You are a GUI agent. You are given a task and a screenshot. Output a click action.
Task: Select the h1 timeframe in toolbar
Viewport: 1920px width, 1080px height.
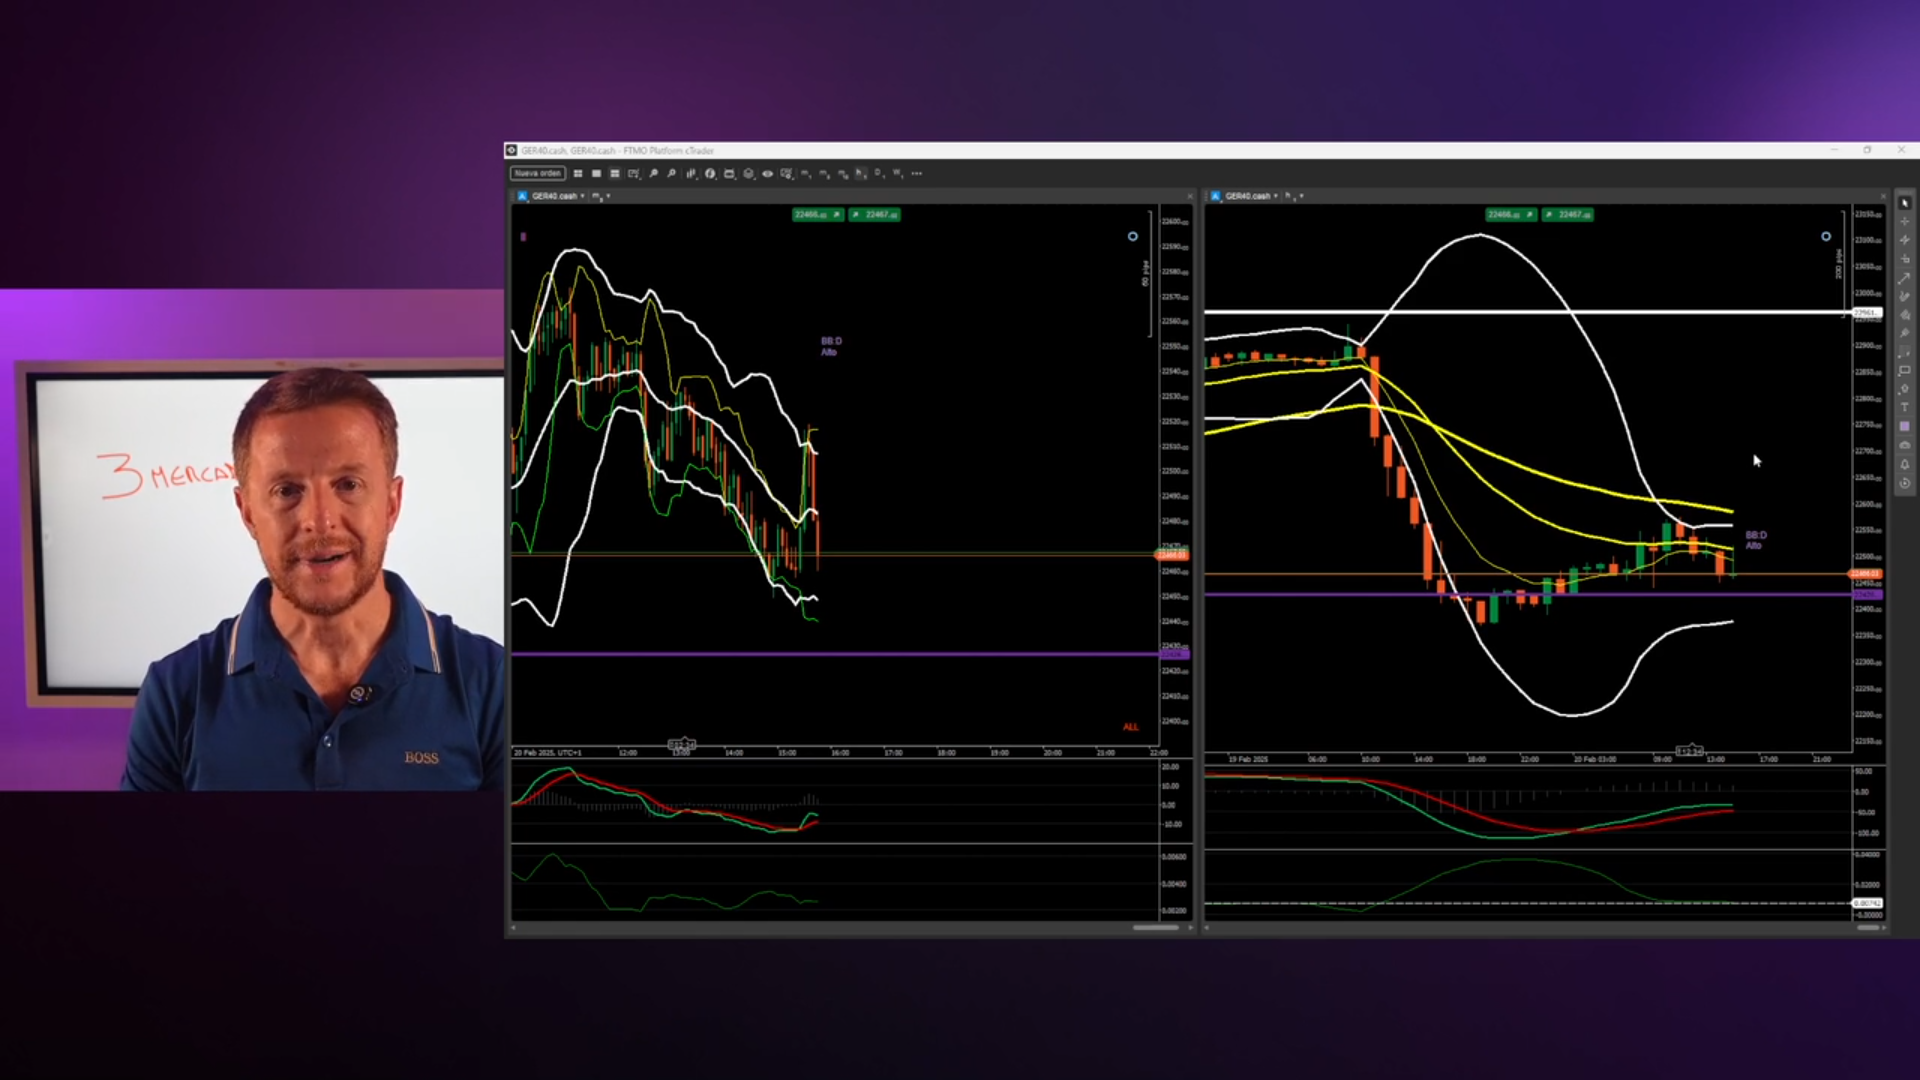point(860,173)
